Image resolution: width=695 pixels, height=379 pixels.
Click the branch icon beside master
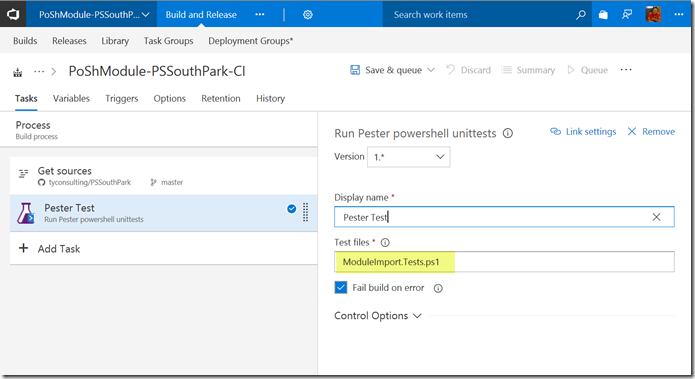pyautogui.click(x=153, y=183)
